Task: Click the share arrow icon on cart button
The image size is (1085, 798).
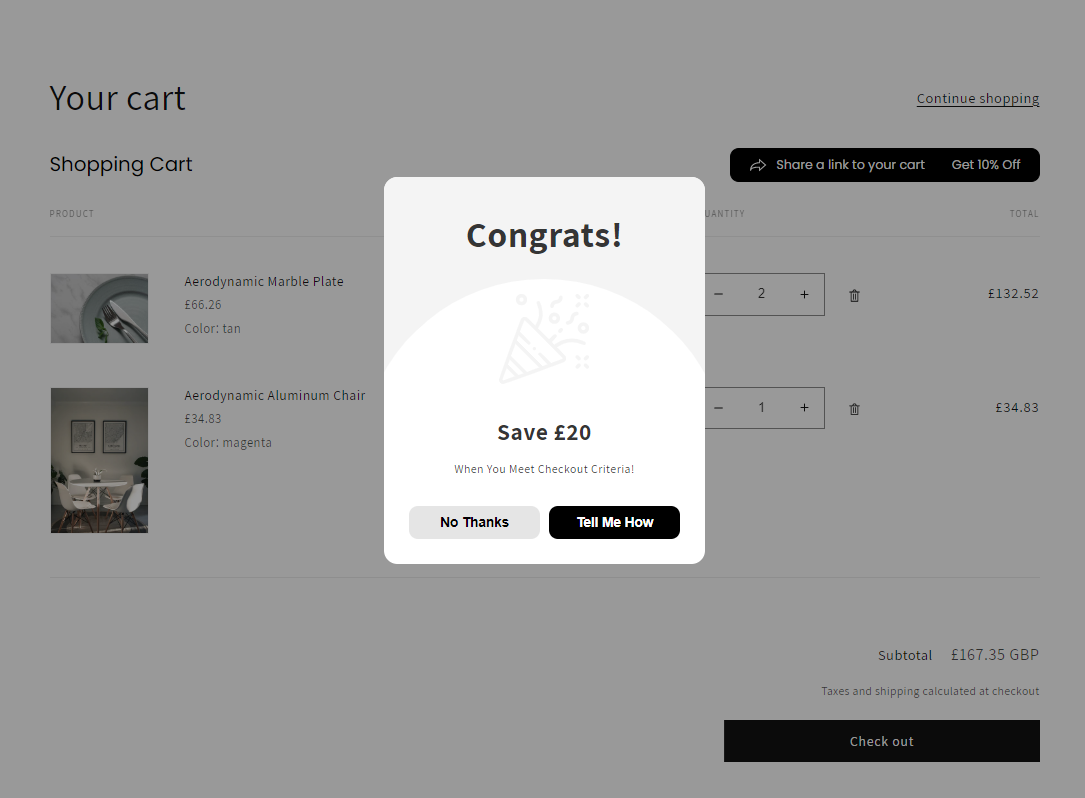Action: [759, 164]
